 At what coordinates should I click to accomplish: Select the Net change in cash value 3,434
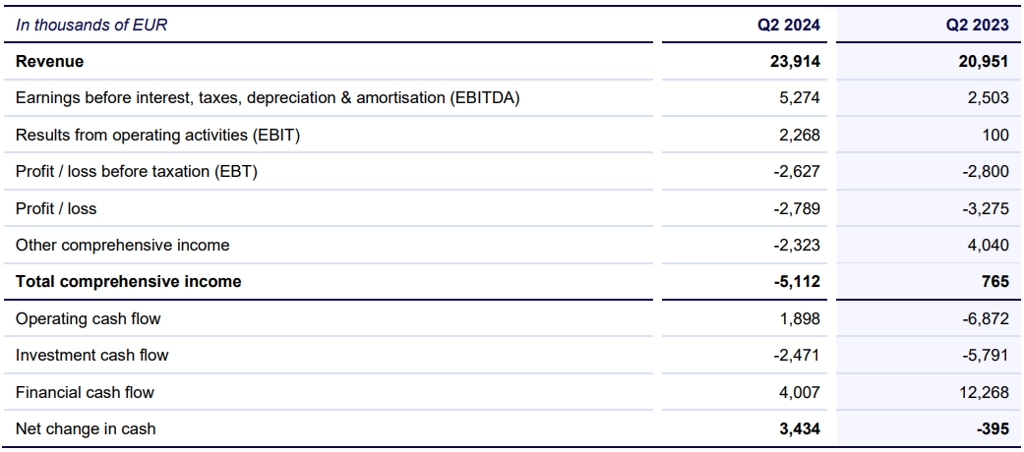tap(798, 429)
